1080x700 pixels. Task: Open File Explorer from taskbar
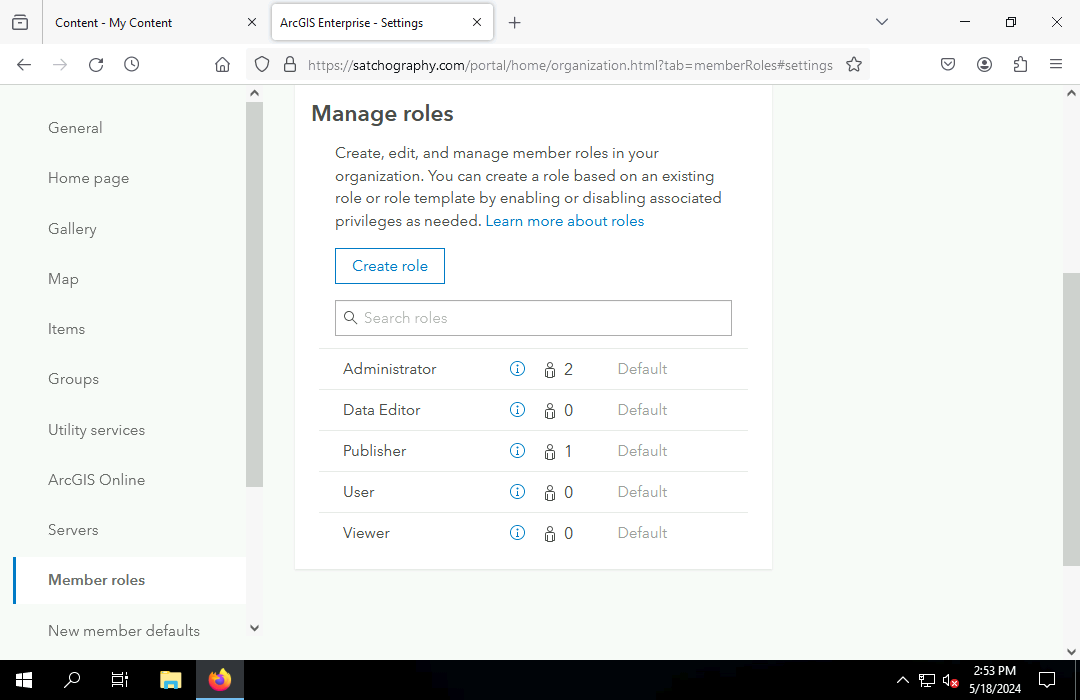(x=170, y=680)
